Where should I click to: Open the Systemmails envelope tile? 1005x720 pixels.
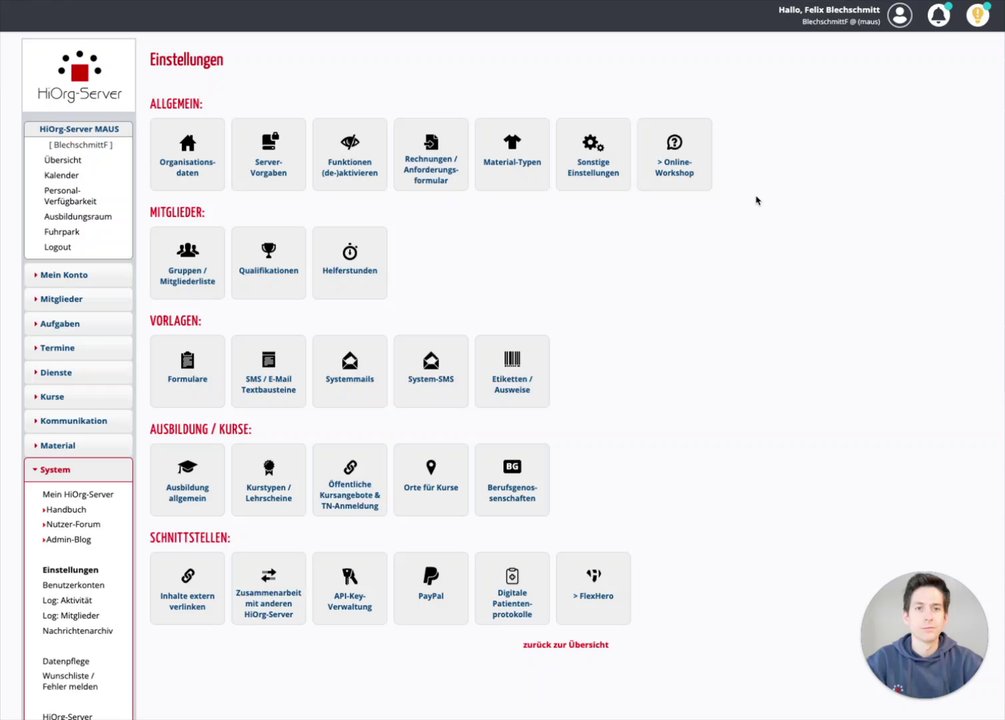coord(350,371)
